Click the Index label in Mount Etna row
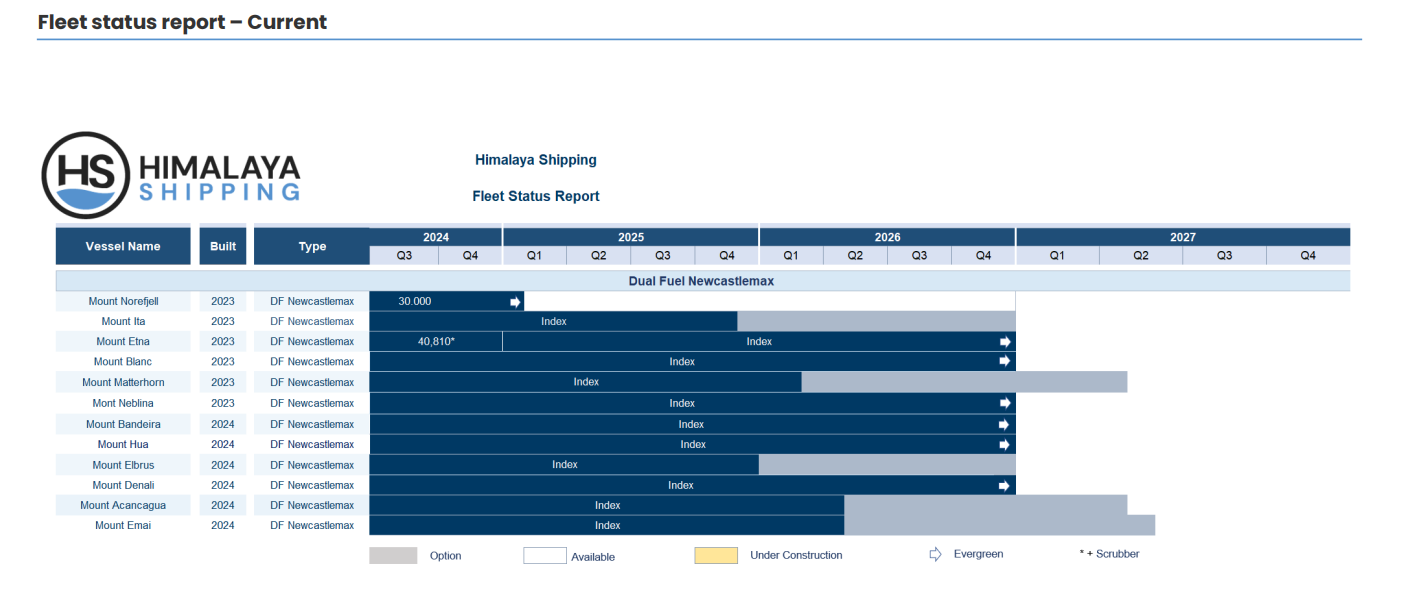Viewport: 1403px width, 610px height. 759,342
